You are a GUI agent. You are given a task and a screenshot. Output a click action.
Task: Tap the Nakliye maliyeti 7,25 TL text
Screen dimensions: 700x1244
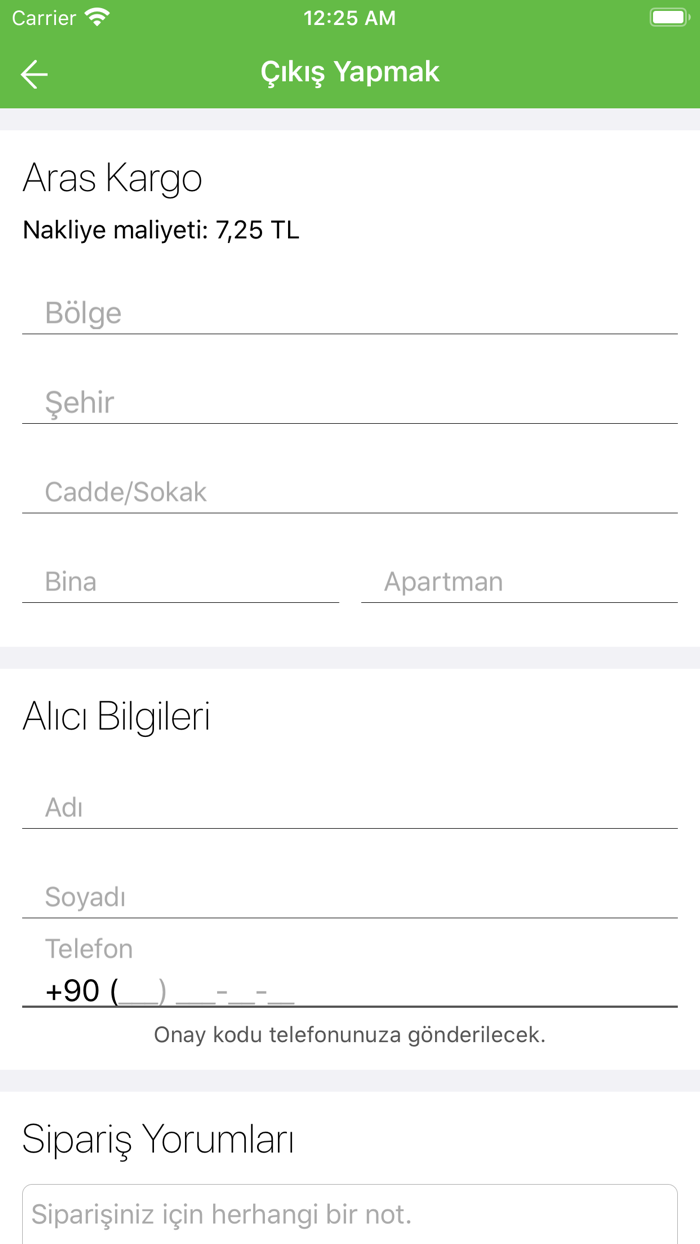162,229
